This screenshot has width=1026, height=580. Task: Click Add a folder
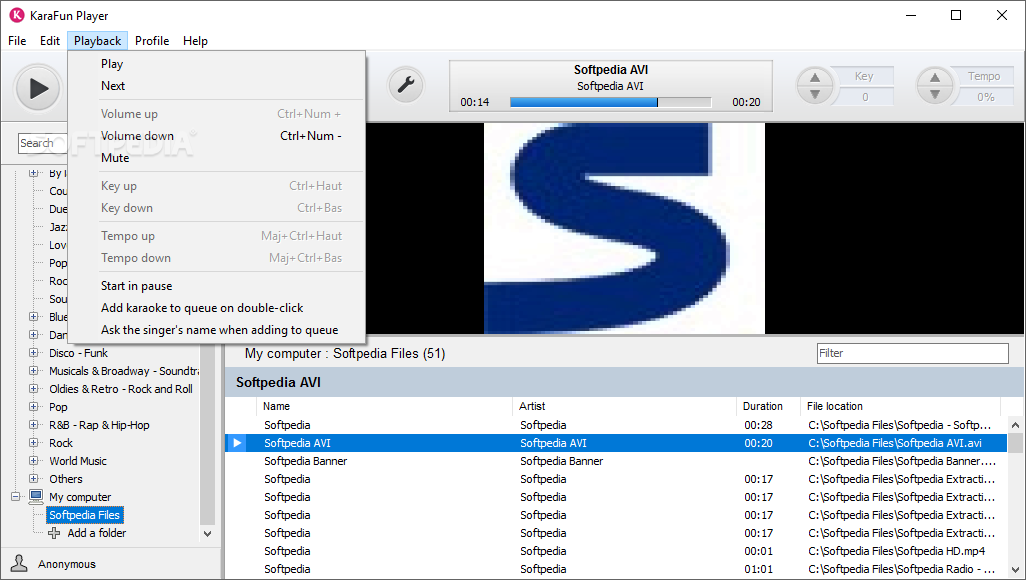pyautogui.click(x=96, y=533)
